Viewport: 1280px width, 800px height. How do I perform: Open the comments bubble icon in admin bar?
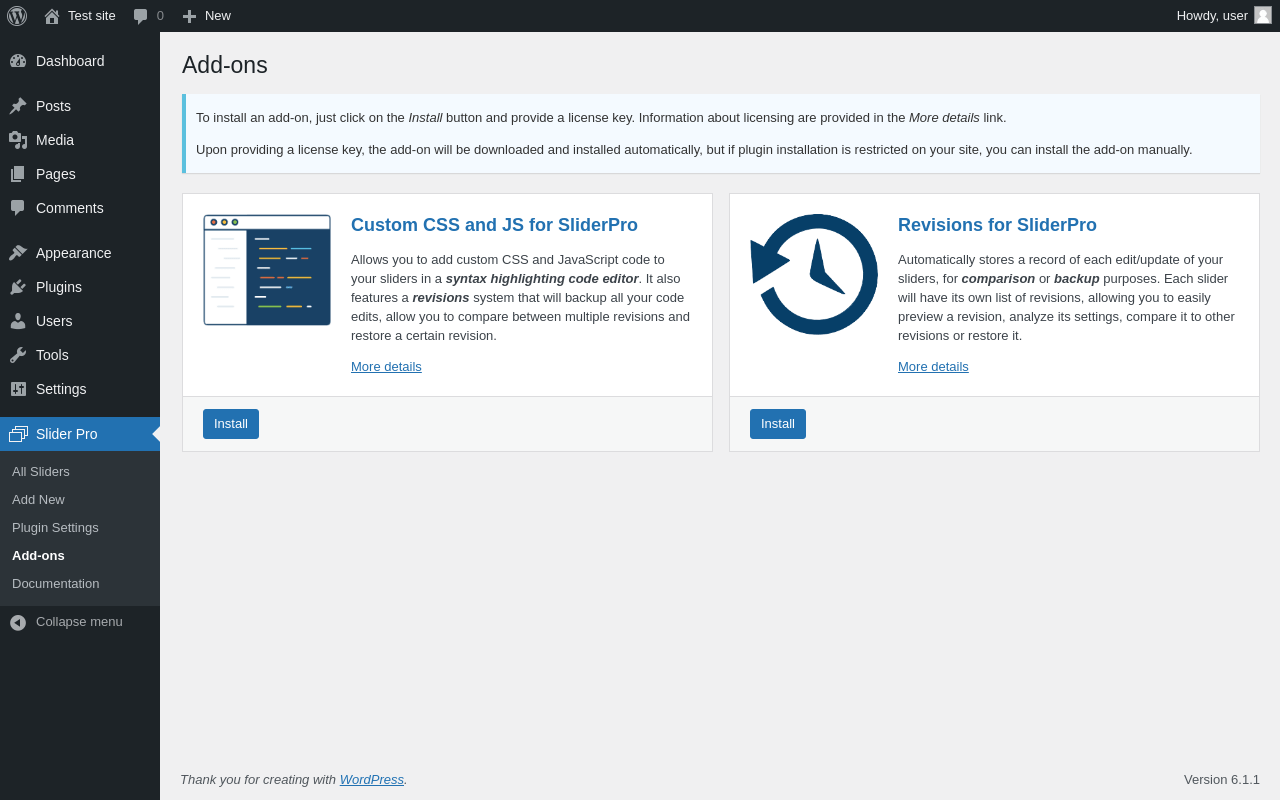pos(140,16)
